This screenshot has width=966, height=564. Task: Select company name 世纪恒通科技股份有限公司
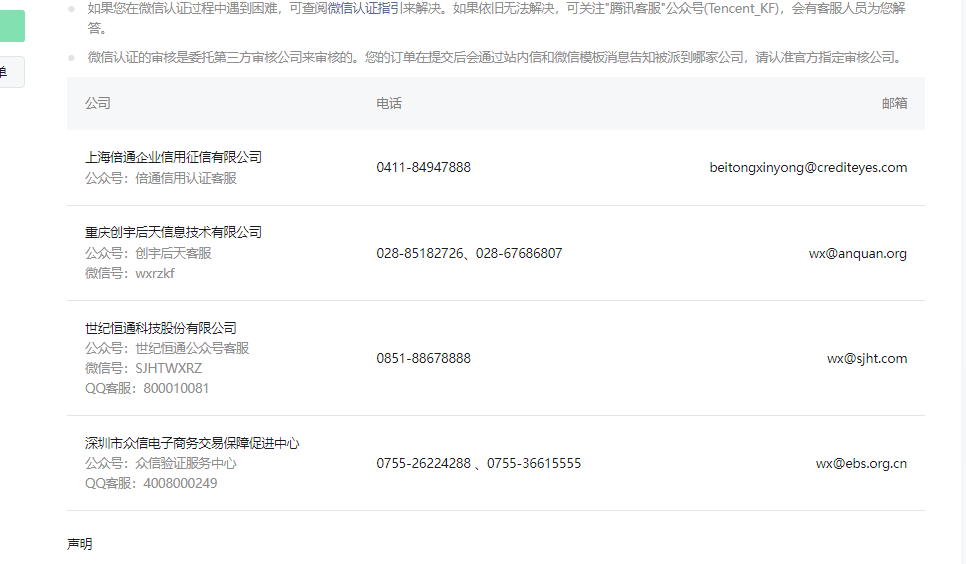click(161, 328)
